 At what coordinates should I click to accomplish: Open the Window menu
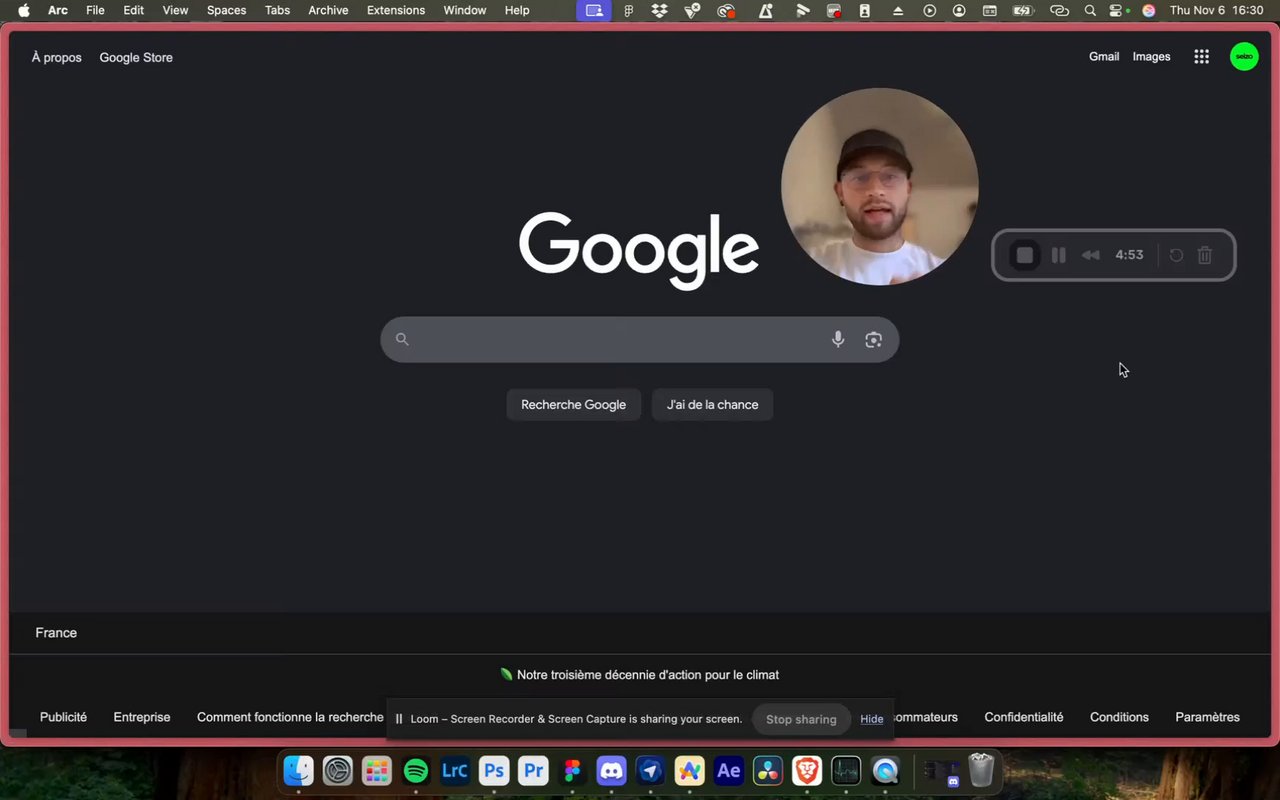[464, 10]
